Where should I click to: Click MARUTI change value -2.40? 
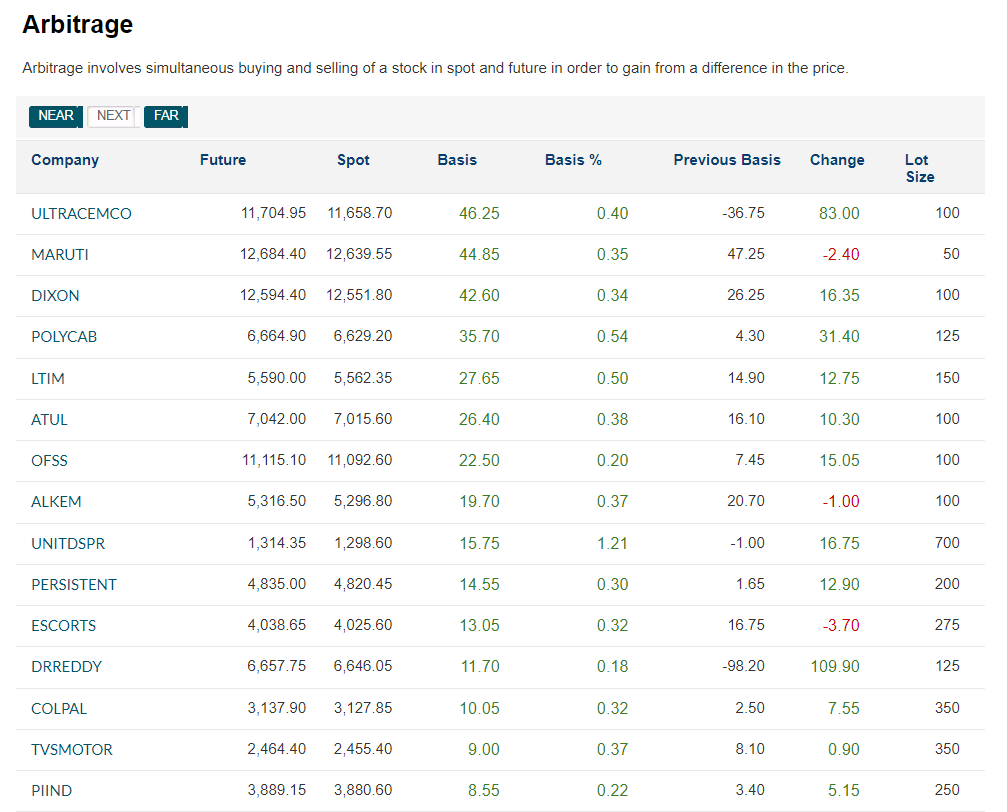tap(841, 254)
